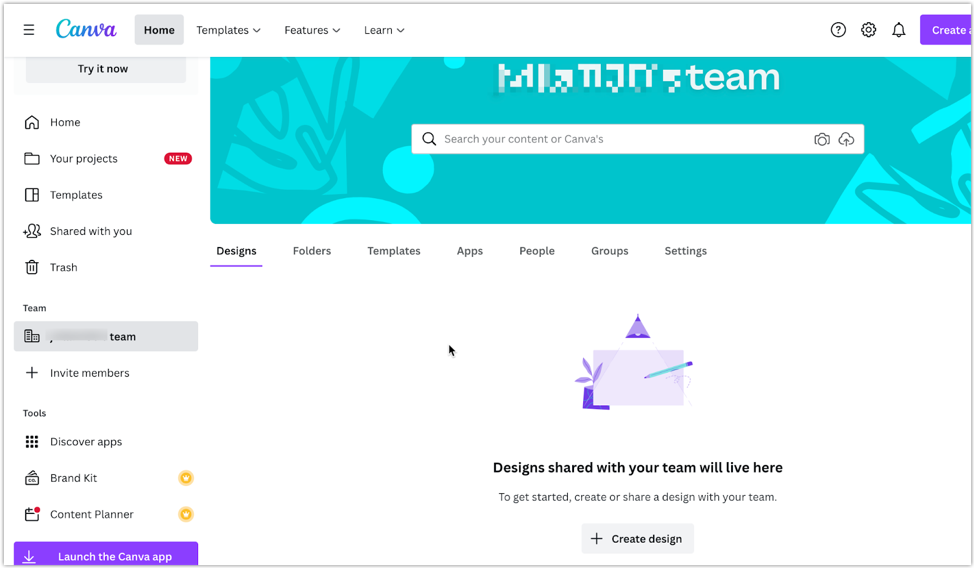Click the Content Planner calendar icon

[32, 514]
